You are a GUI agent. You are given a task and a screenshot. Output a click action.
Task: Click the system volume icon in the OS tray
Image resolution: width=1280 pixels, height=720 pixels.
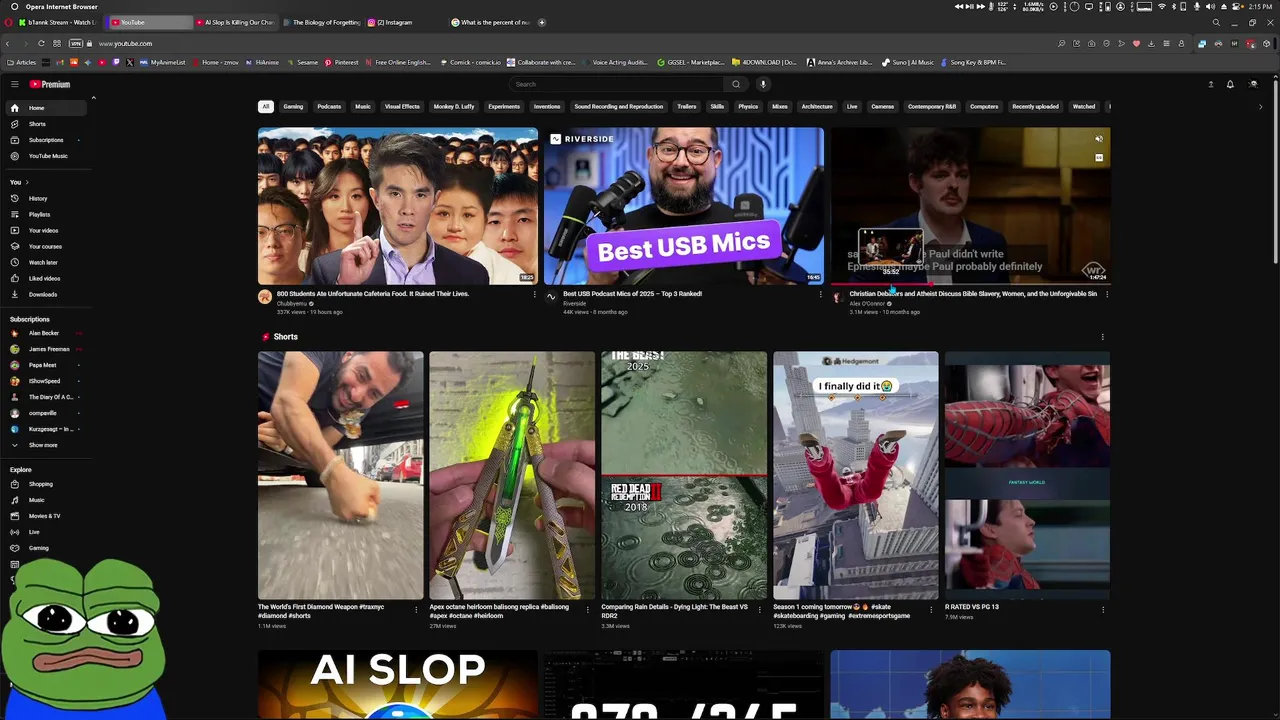point(1210,7)
